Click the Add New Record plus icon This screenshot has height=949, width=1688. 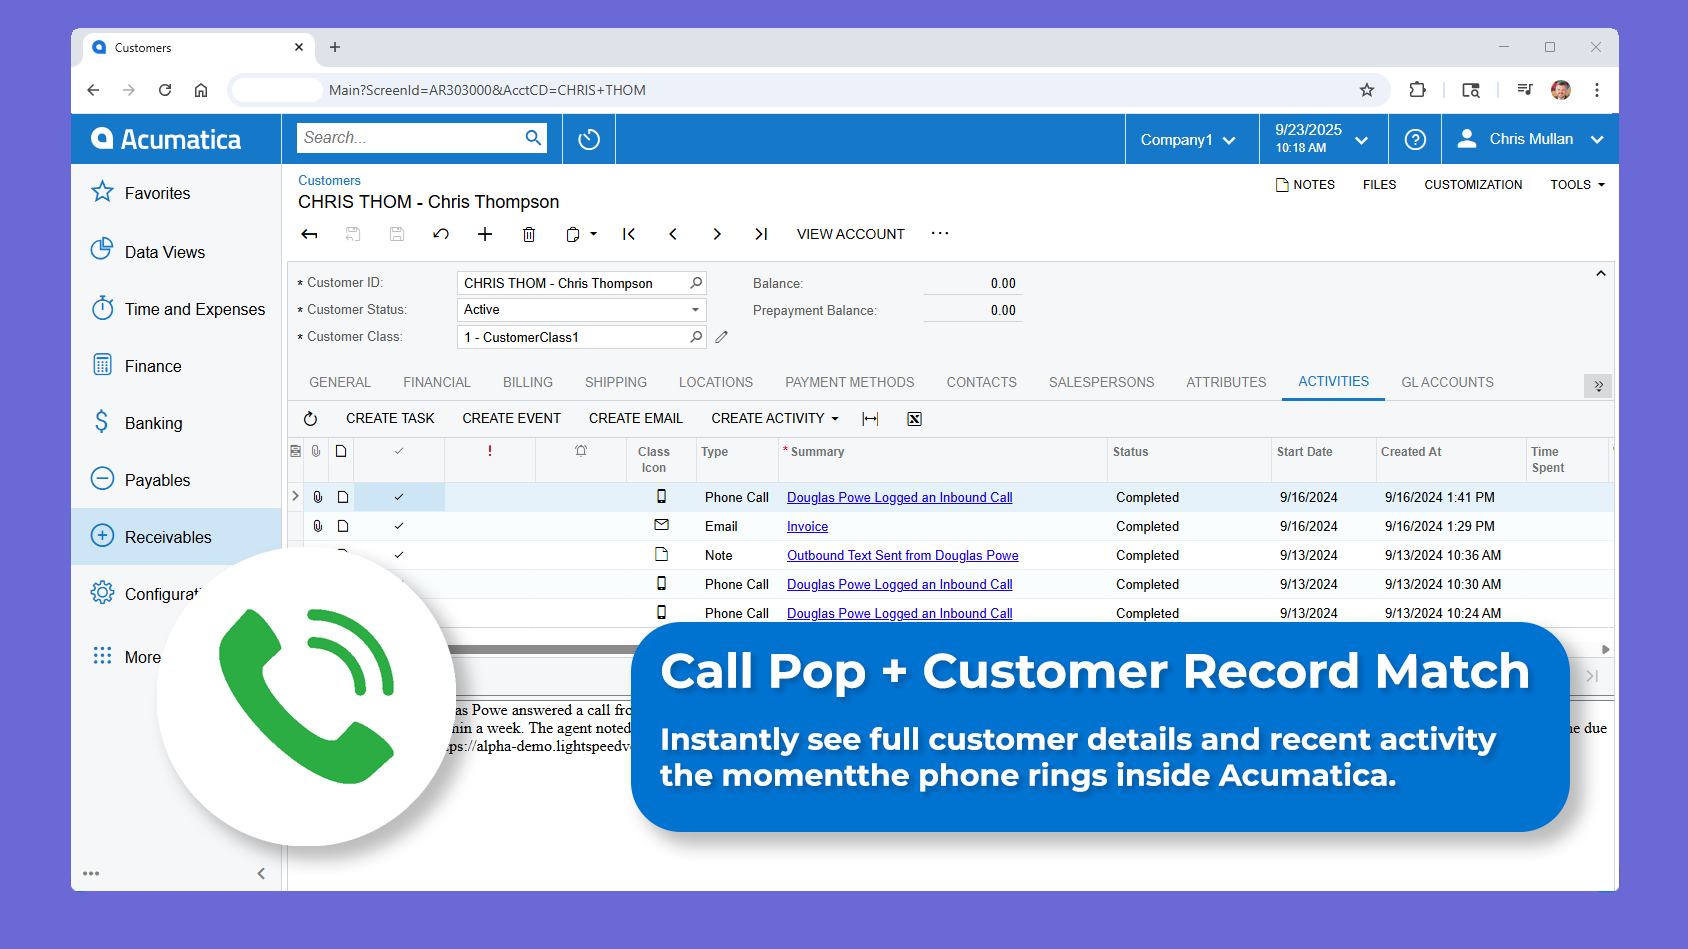(x=485, y=233)
